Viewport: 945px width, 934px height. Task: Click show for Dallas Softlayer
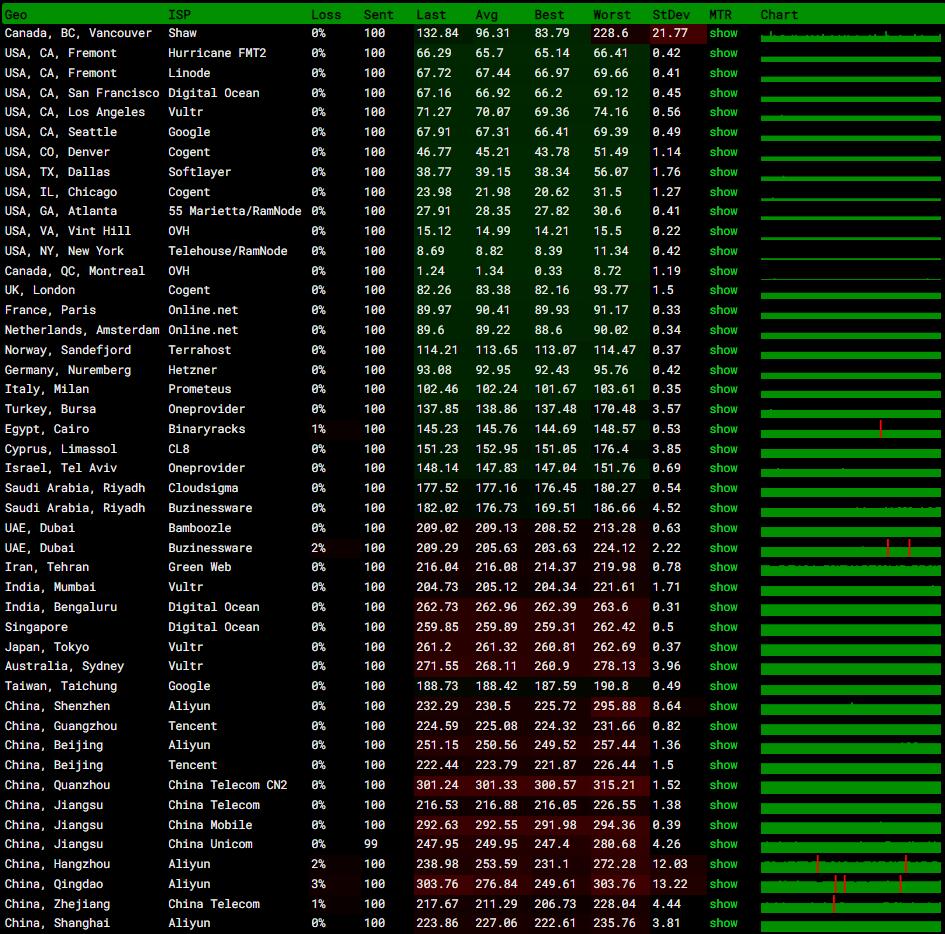[x=723, y=172]
